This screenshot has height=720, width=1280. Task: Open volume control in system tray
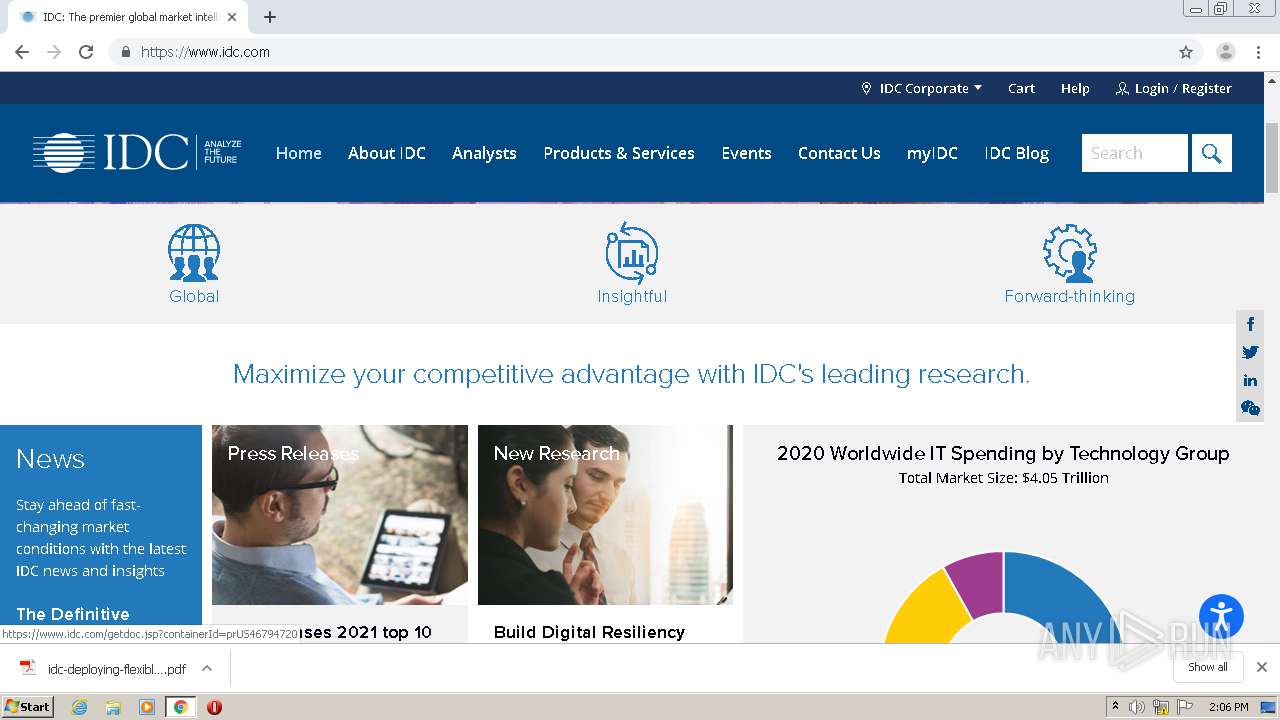tap(1137, 707)
